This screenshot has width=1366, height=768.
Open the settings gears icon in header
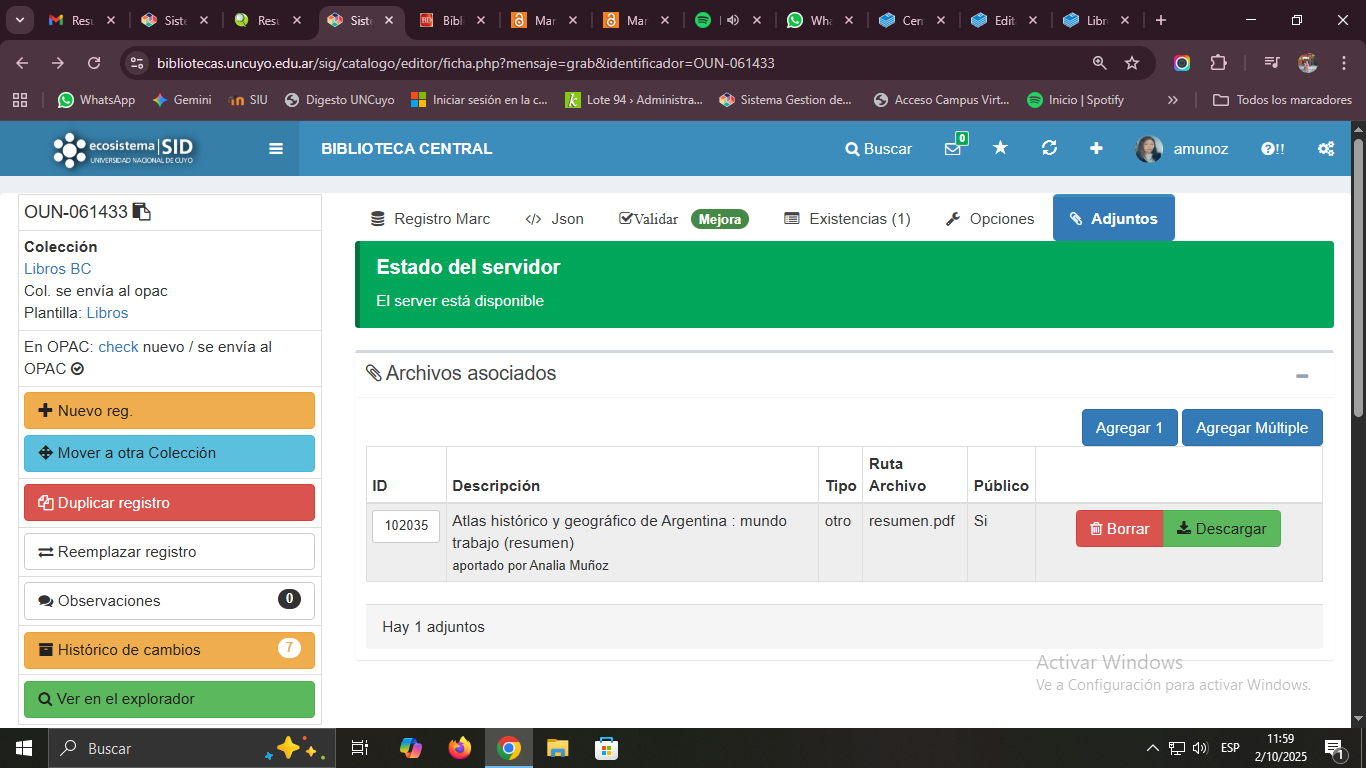pyautogui.click(x=1326, y=149)
